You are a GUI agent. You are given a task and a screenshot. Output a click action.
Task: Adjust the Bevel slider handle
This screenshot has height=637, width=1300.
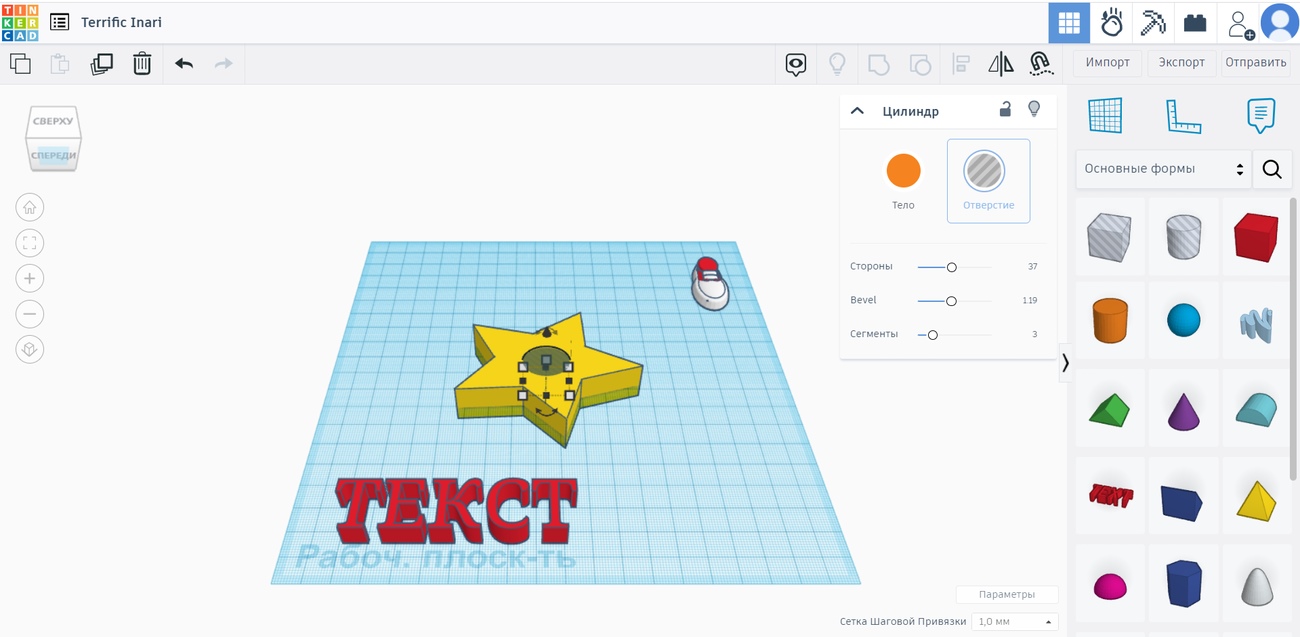point(950,300)
